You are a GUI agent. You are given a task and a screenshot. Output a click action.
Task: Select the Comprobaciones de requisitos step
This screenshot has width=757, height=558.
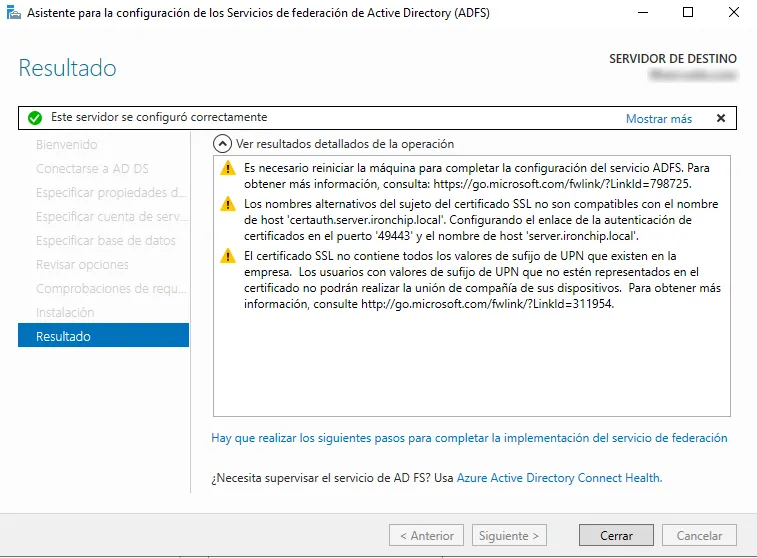[x=111, y=288]
